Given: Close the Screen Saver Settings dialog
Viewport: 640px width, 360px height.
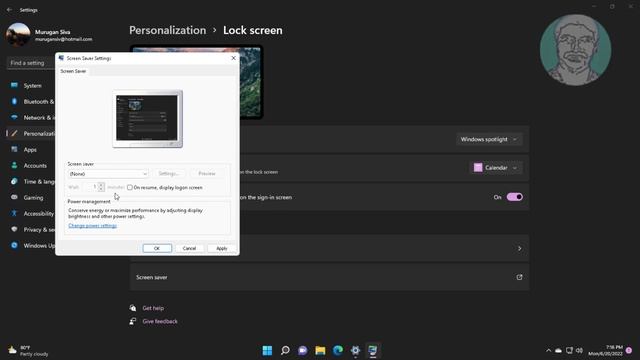Looking at the screenshot, I should pos(233,58).
